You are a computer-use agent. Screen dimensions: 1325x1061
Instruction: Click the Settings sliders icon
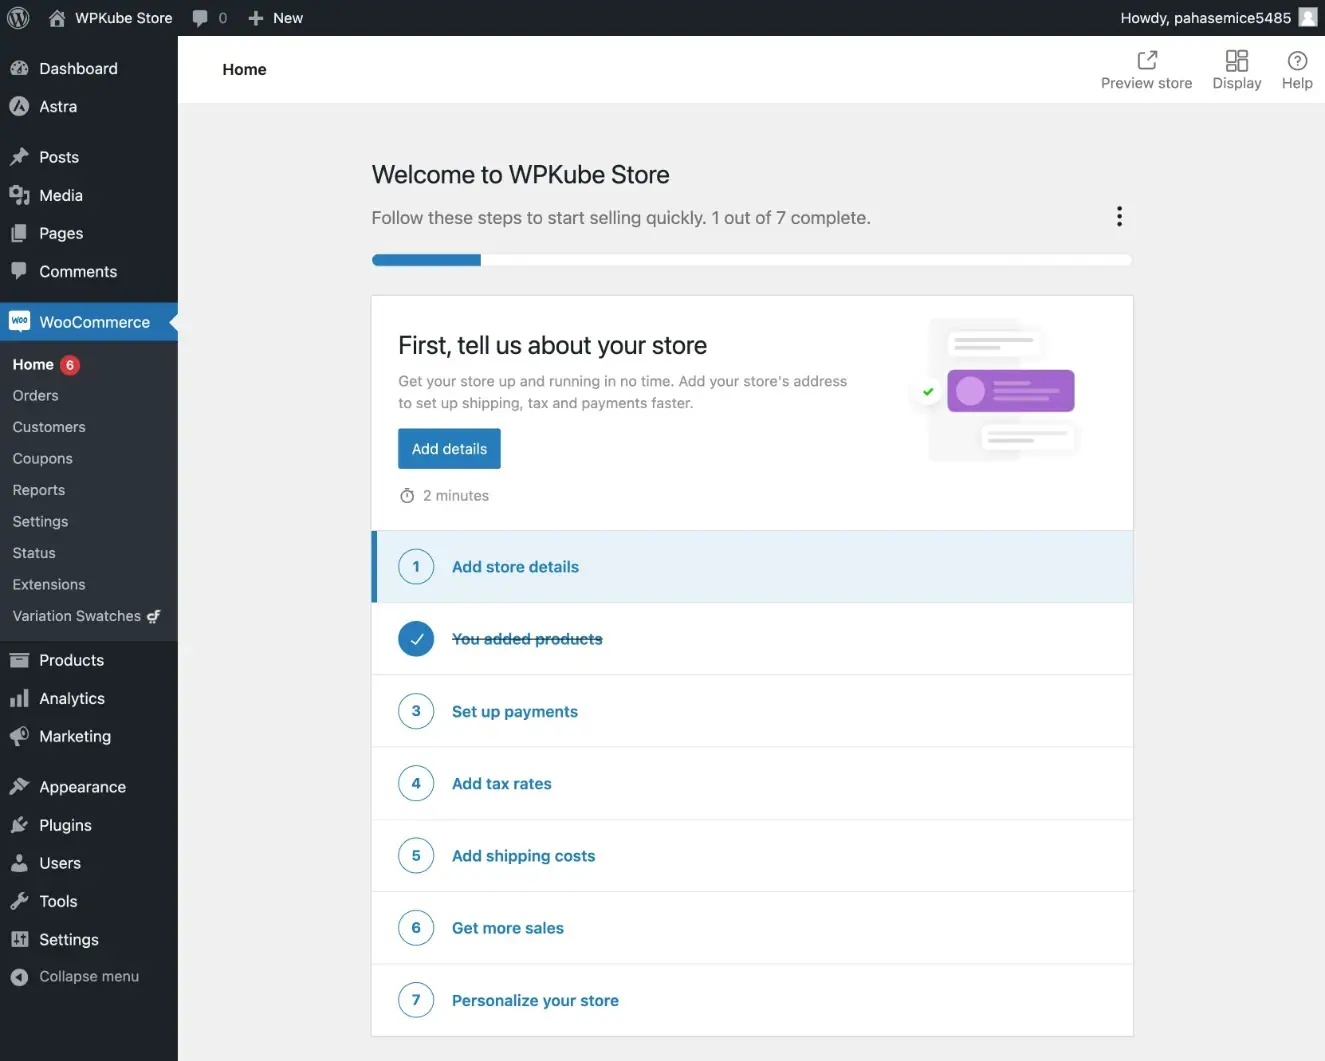pos(19,939)
